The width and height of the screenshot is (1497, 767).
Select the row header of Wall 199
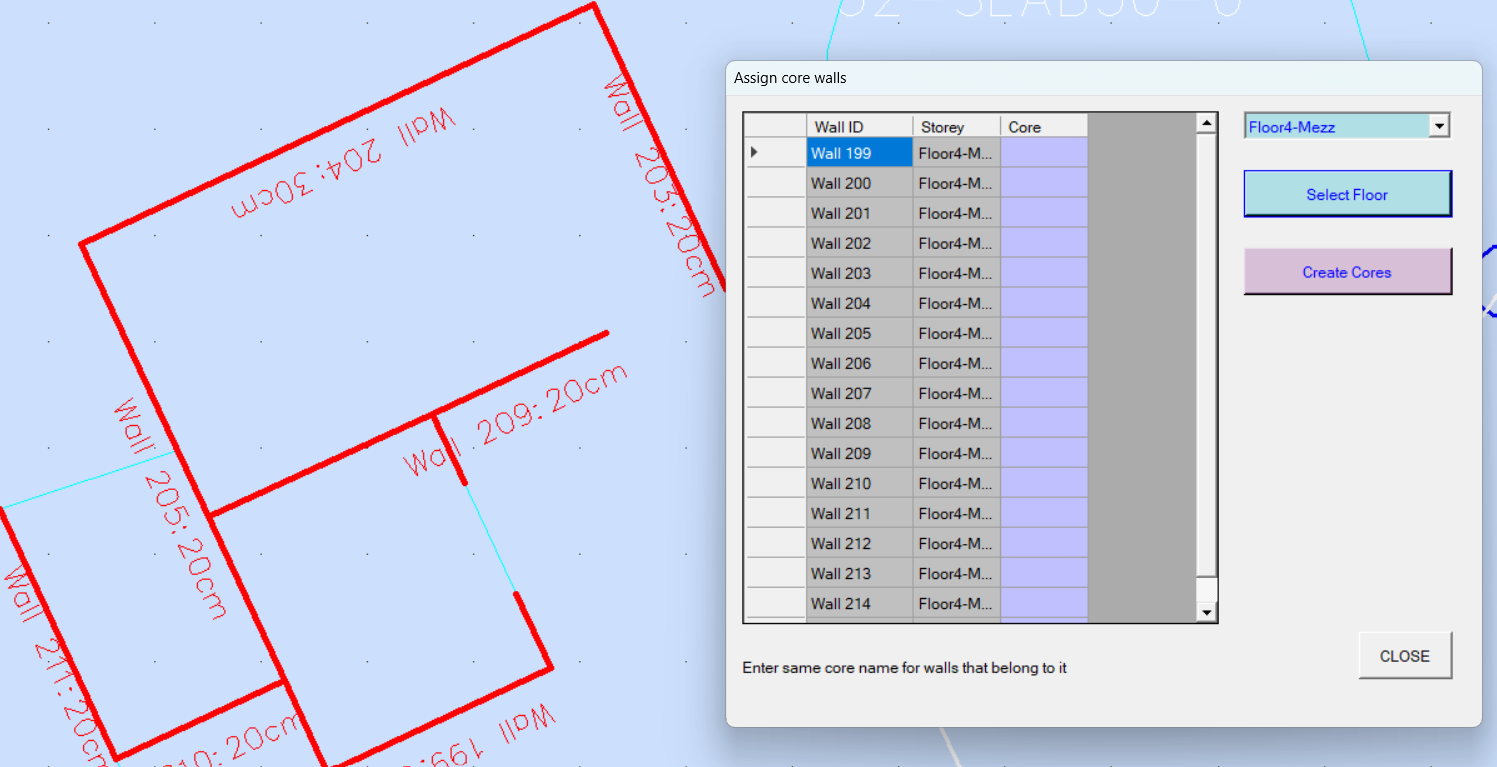[x=776, y=153]
